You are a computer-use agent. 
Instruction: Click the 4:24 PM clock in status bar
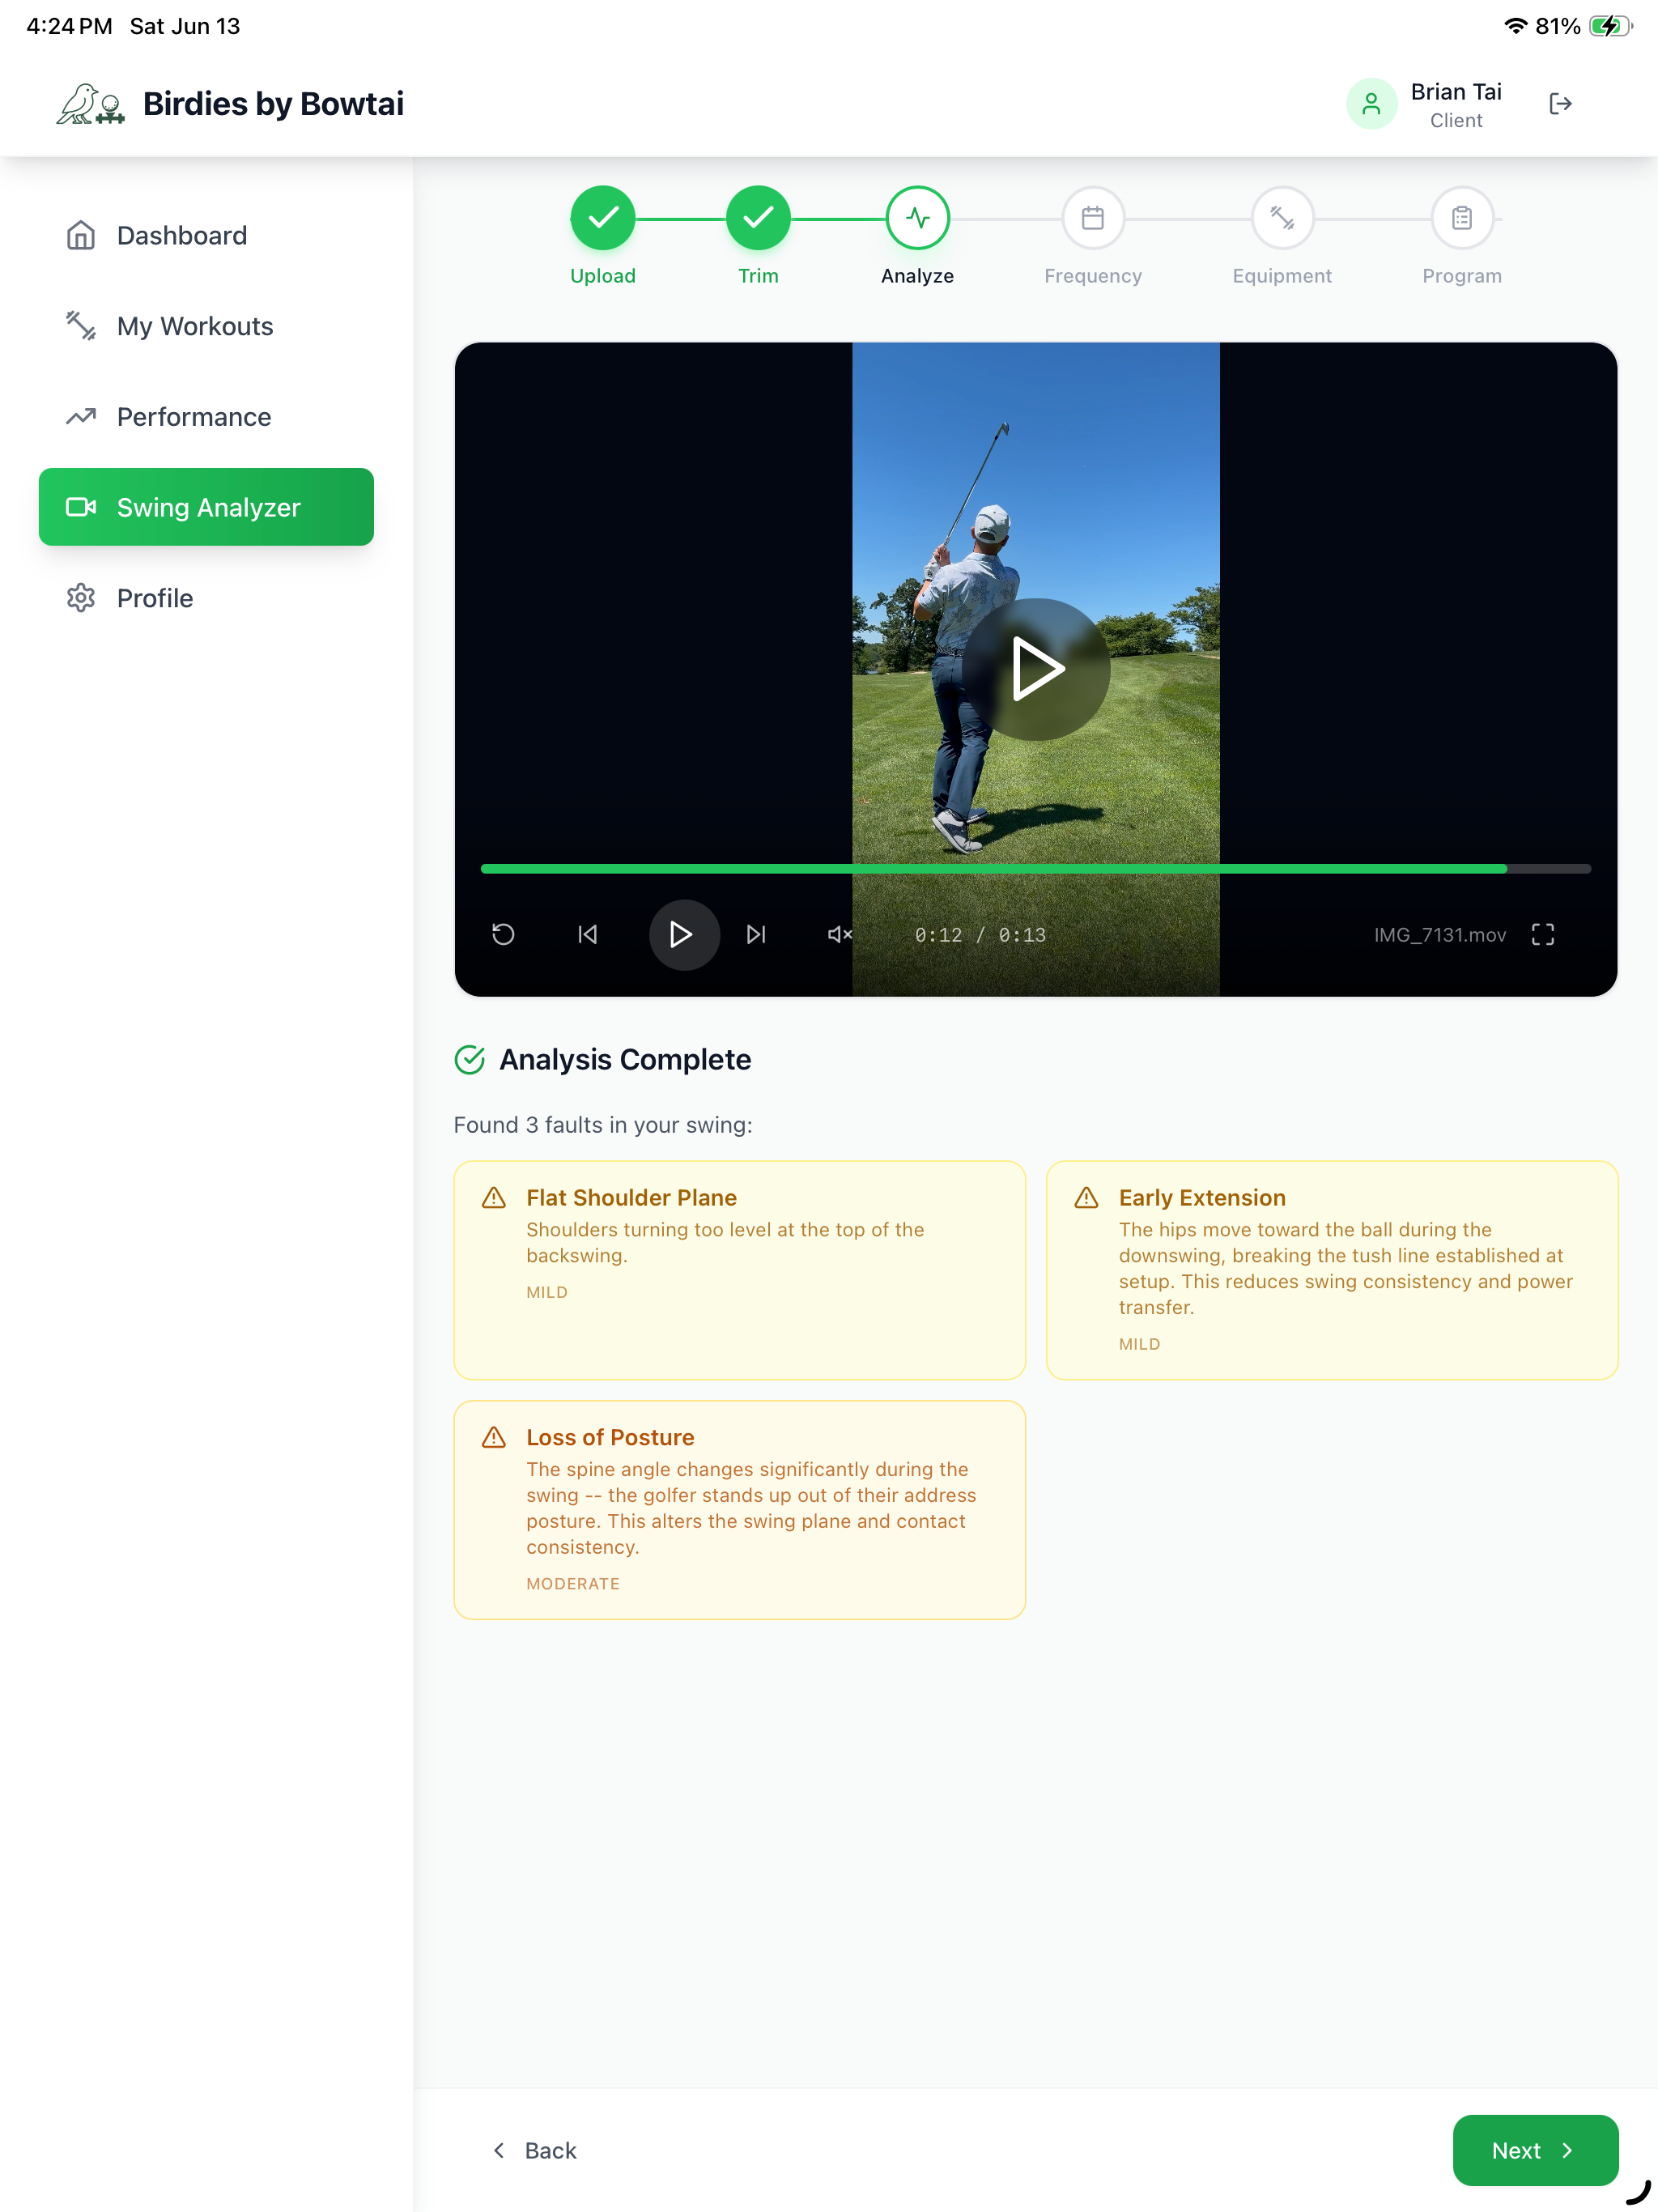click(69, 26)
